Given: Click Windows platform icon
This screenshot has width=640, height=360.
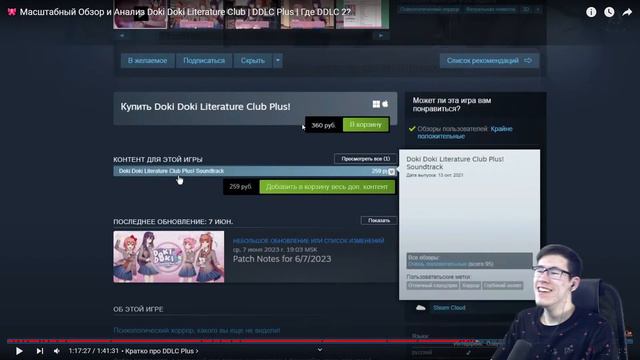Looking at the screenshot, I should point(376,104).
